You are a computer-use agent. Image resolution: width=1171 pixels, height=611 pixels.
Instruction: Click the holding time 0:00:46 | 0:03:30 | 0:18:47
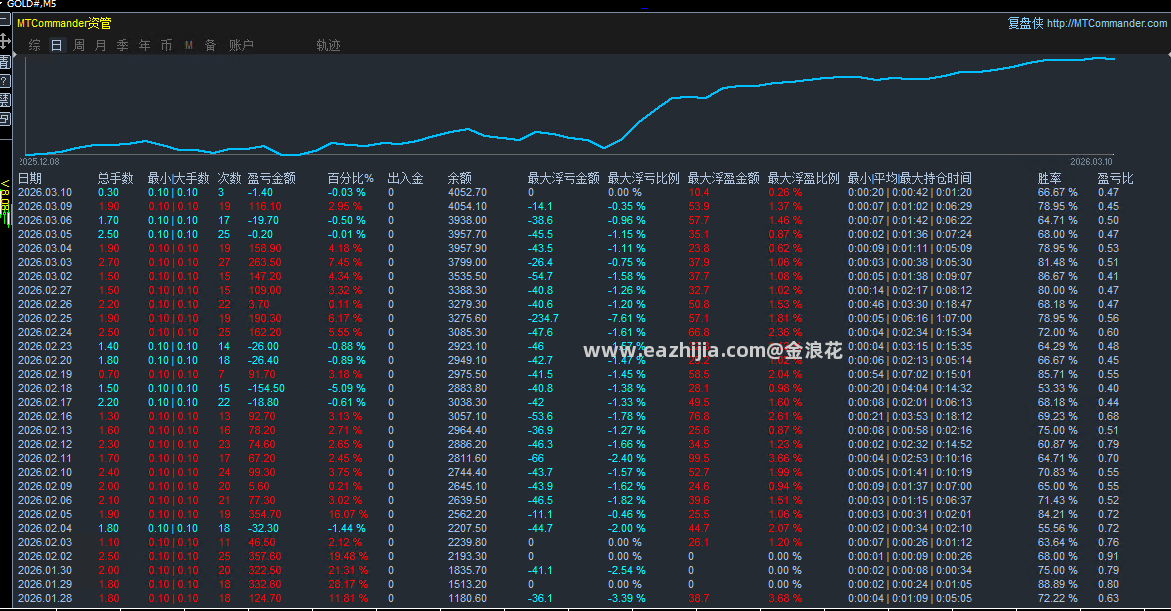[x=910, y=304]
